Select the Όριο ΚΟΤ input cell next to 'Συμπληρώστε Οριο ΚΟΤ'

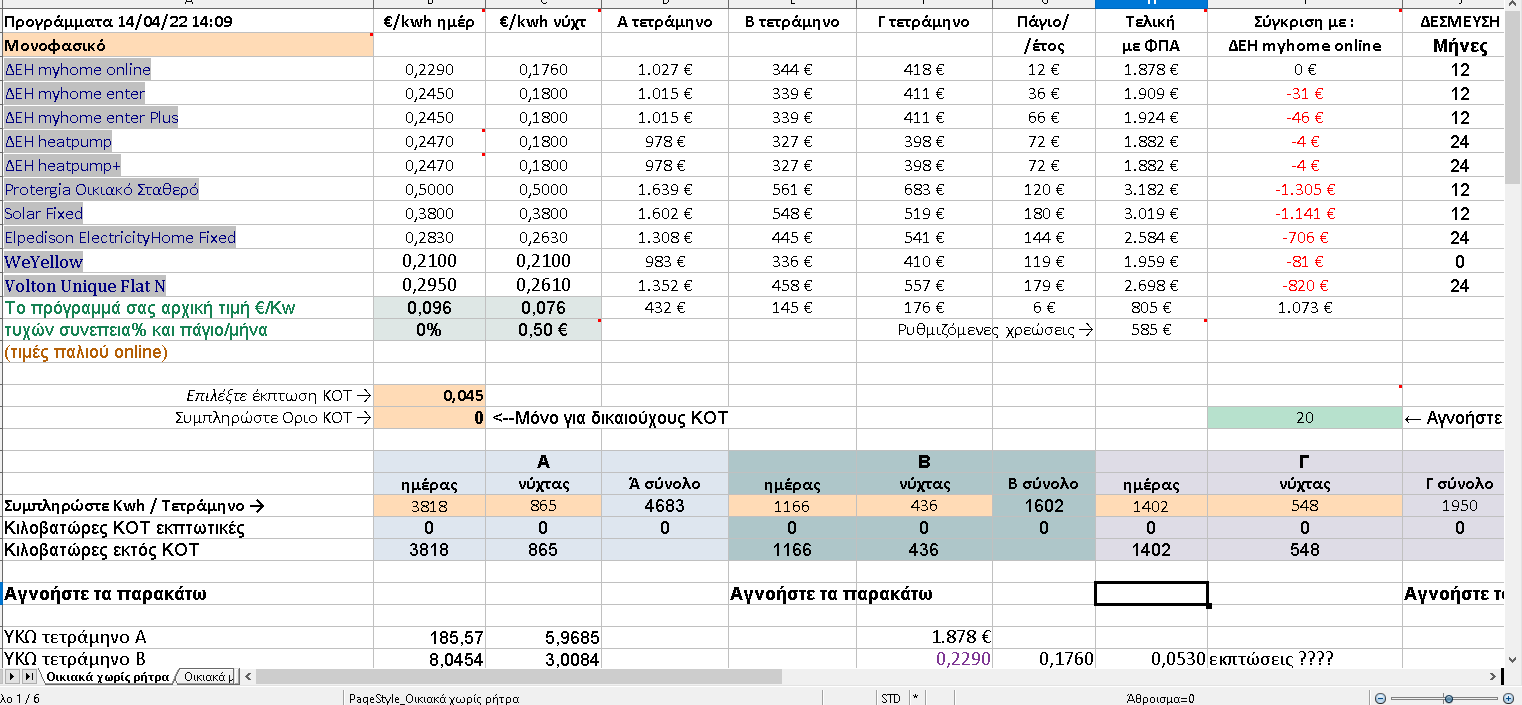pyautogui.click(x=429, y=418)
